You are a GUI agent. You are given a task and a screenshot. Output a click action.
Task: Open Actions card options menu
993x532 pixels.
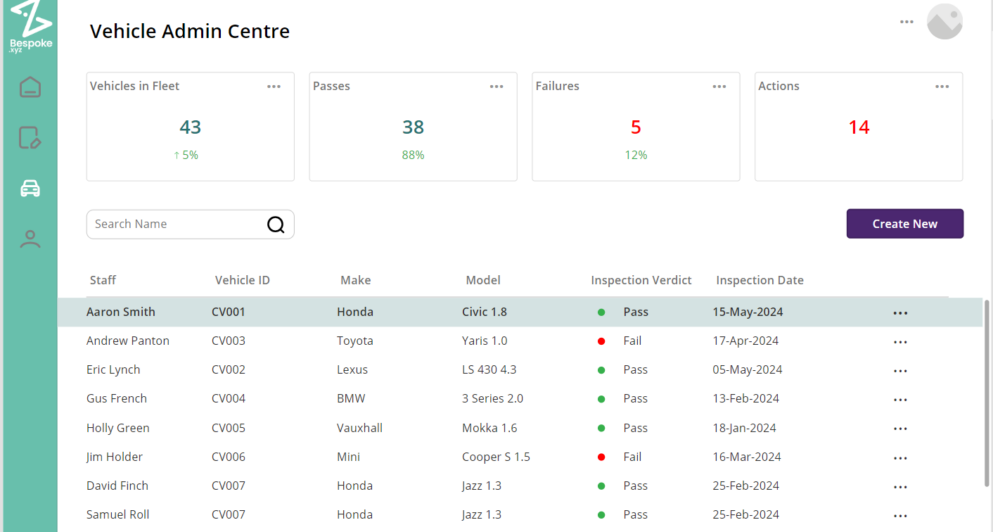coord(942,87)
